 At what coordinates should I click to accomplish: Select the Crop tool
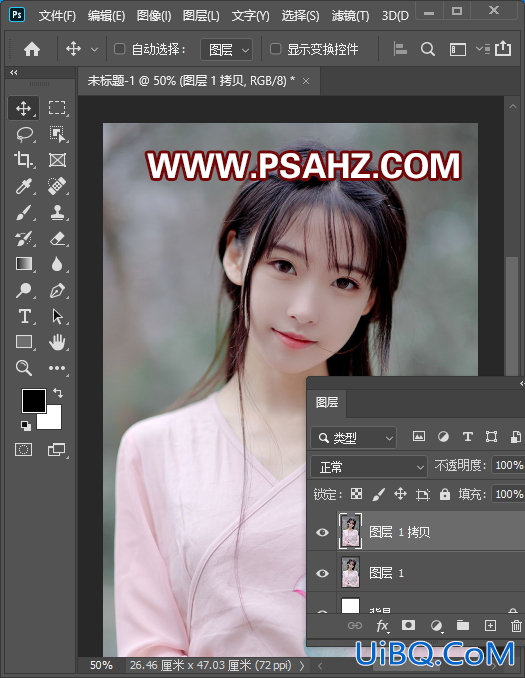(x=23, y=160)
